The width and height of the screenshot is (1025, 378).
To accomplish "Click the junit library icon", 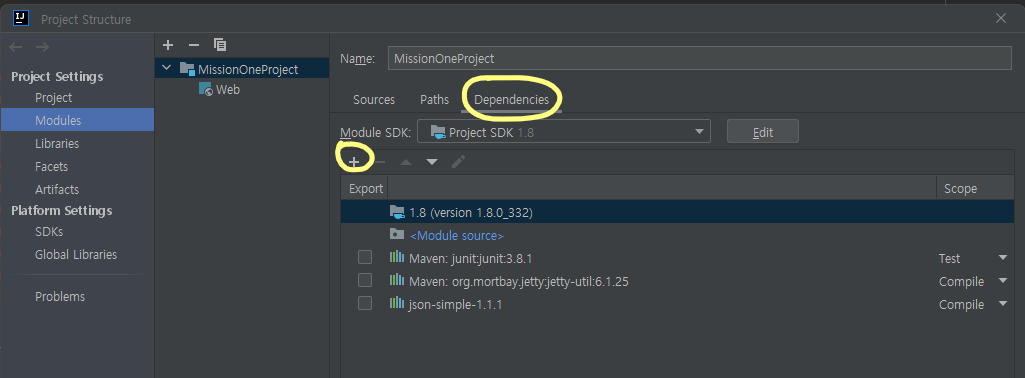I will pyautogui.click(x=396, y=258).
